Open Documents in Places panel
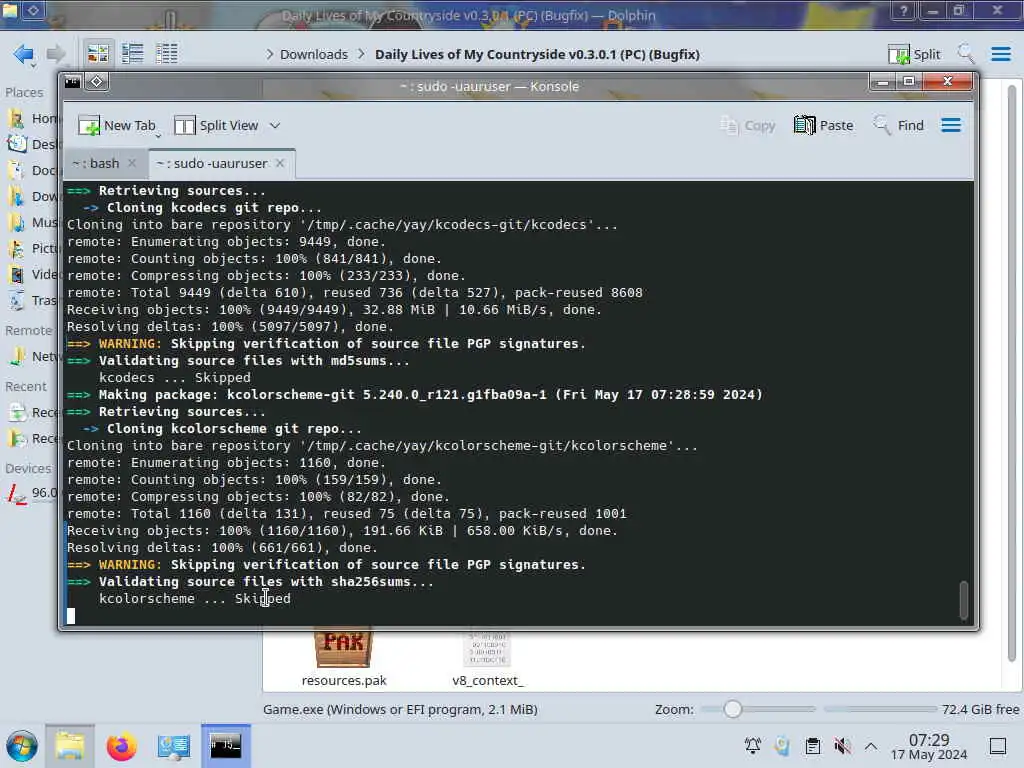Image resolution: width=1024 pixels, height=768 pixels. [x=31, y=170]
